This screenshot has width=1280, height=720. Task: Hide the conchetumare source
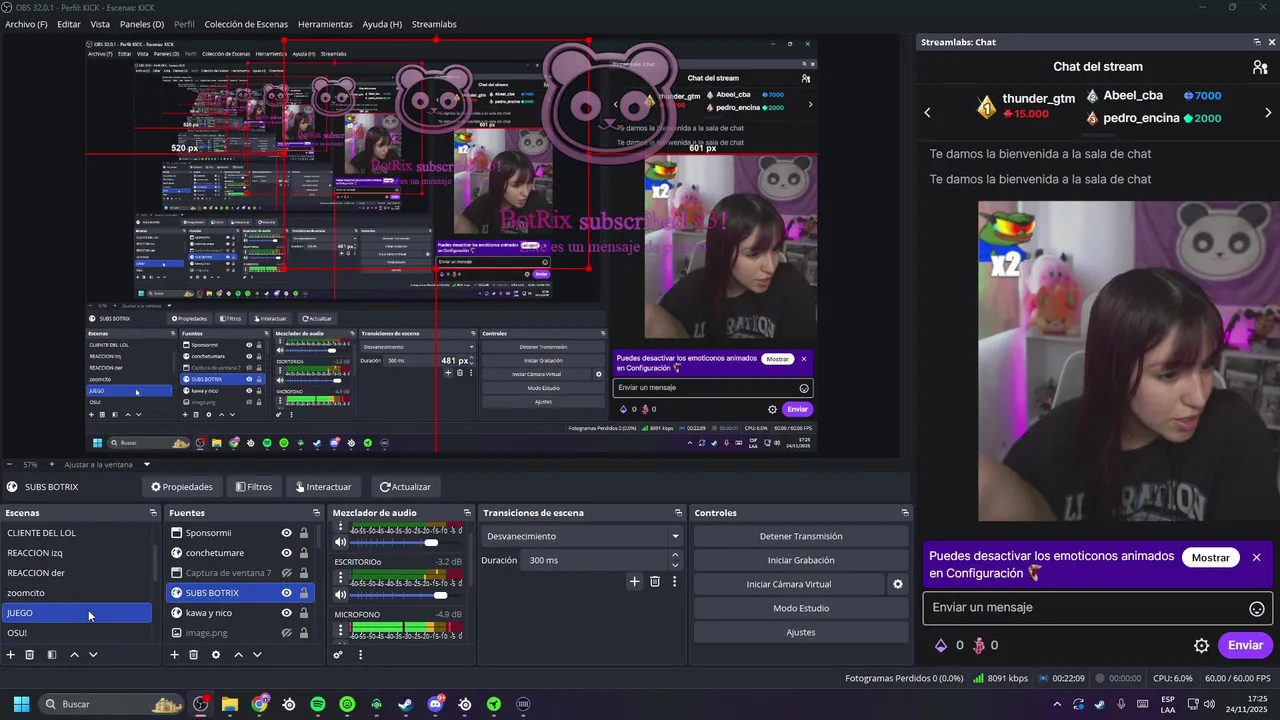[286, 553]
